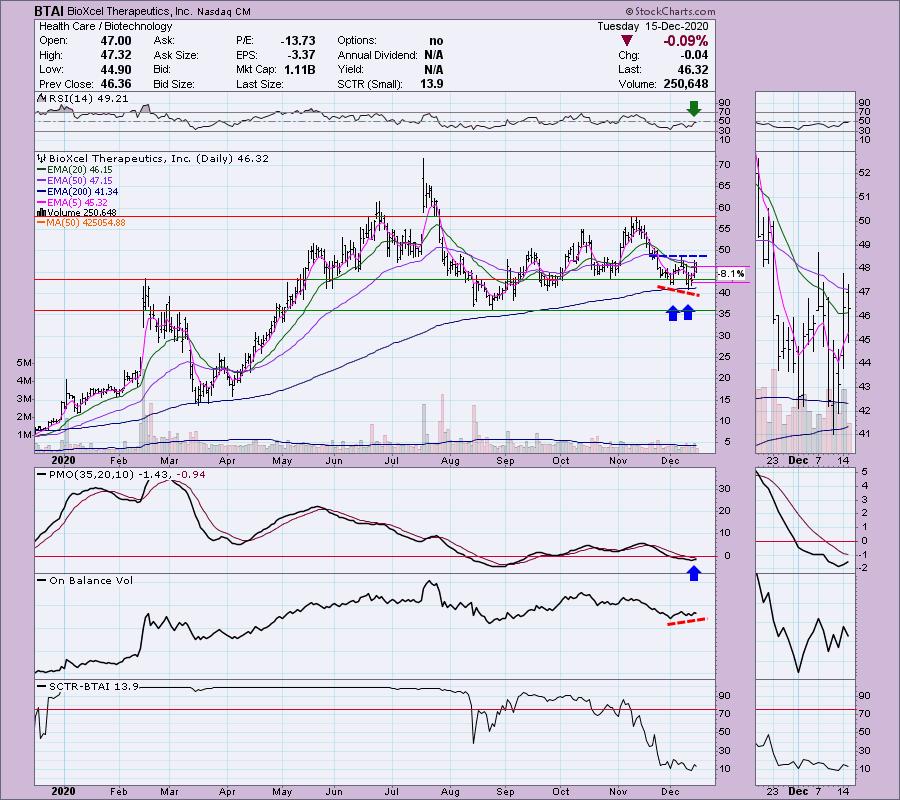
Task: Click the SCTR (Small) value 13.9 in header
Action: 432,84
